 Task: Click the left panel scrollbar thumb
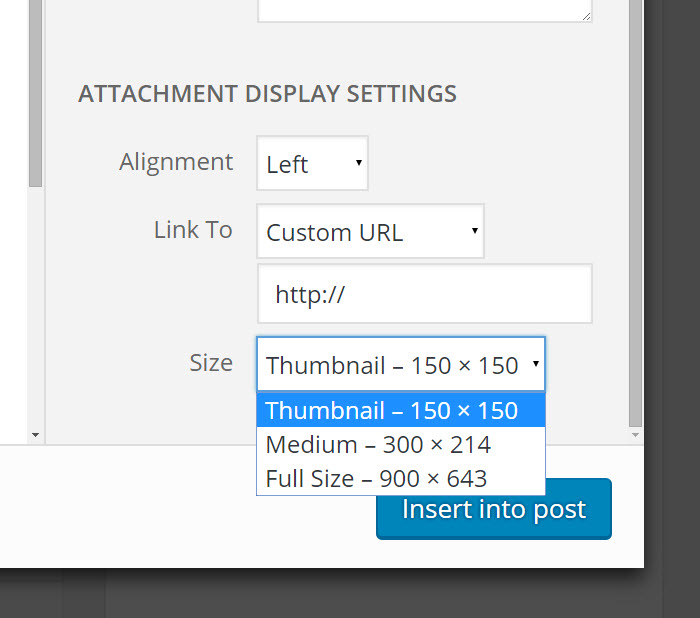coord(35,90)
